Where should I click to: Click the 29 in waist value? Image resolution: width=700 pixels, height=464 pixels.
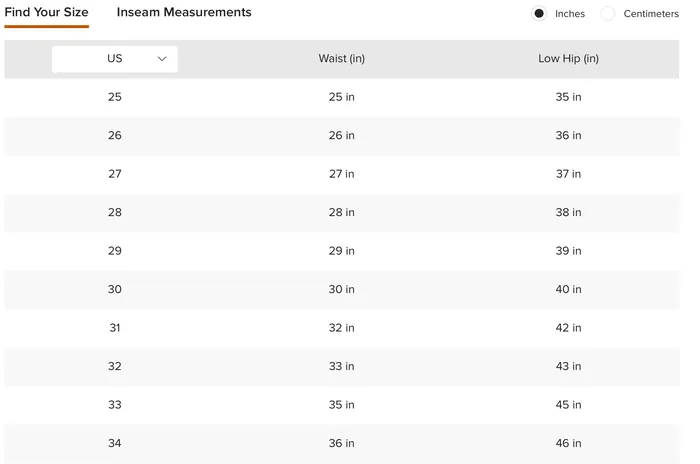click(x=342, y=251)
